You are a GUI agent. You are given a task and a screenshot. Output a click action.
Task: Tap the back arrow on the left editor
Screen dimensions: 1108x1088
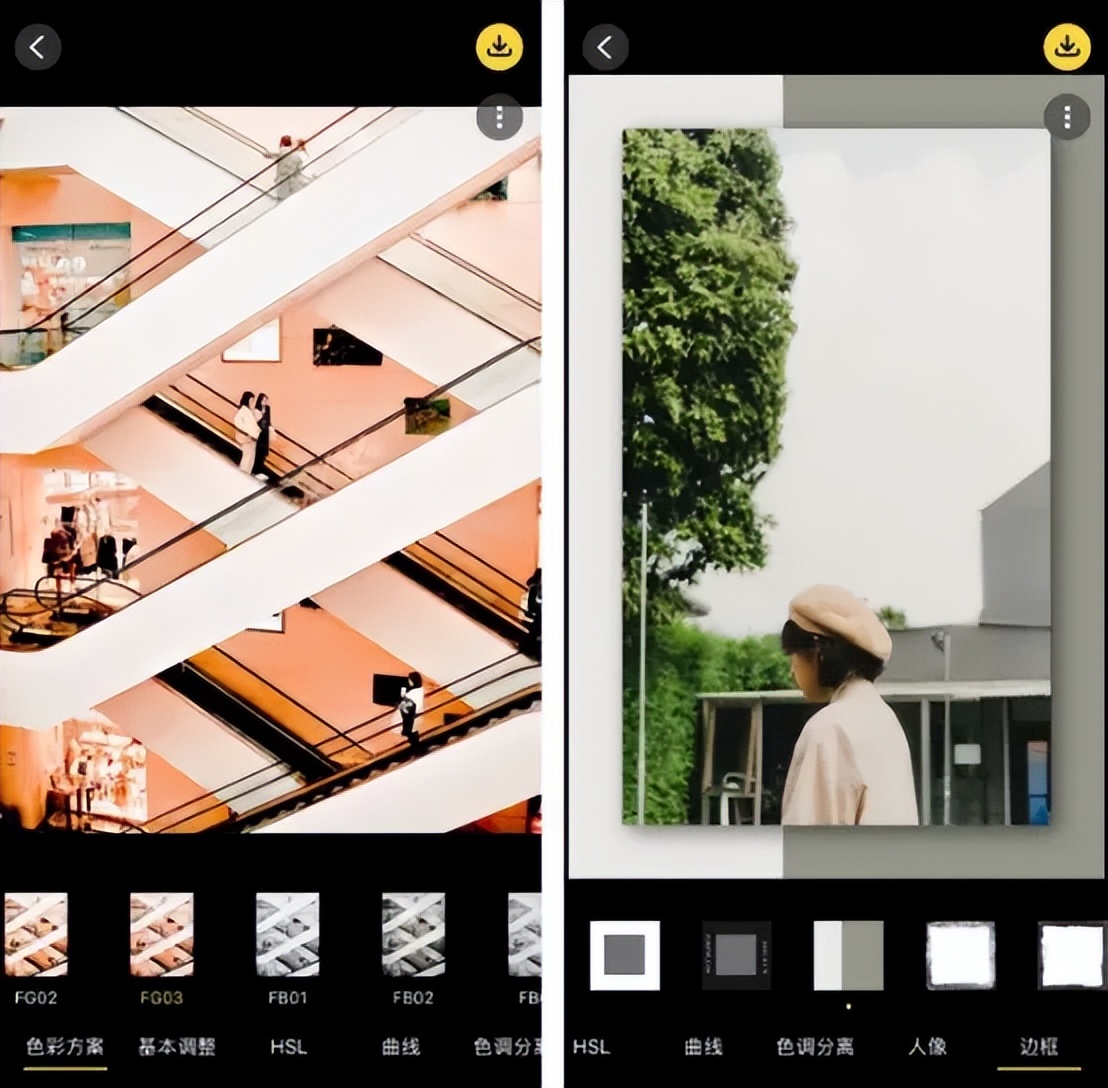(37, 46)
